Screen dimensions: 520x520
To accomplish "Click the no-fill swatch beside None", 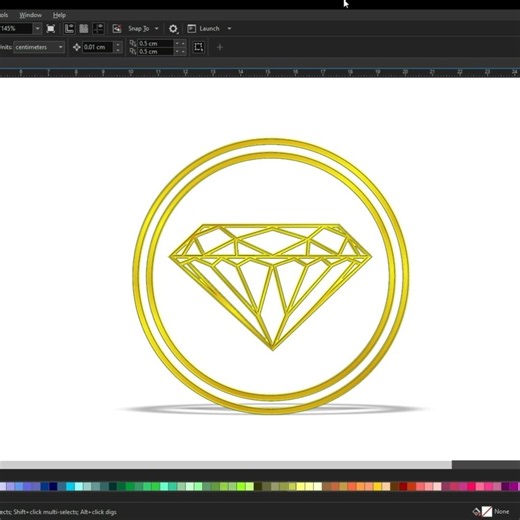I will (x=487, y=511).
